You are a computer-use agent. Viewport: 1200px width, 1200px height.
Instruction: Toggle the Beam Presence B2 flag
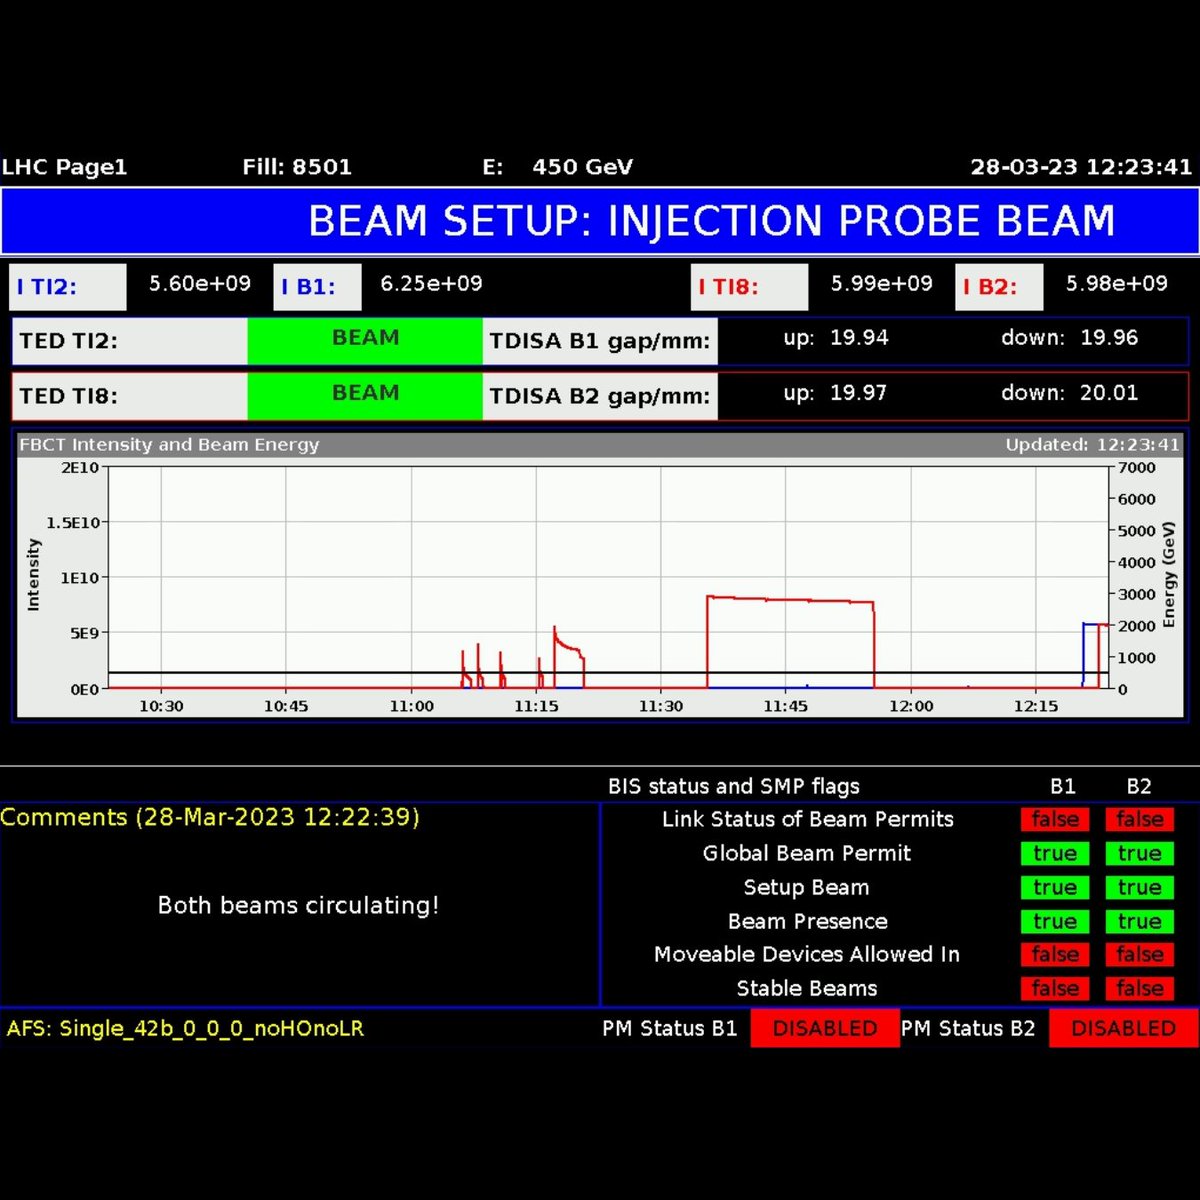1139,921
